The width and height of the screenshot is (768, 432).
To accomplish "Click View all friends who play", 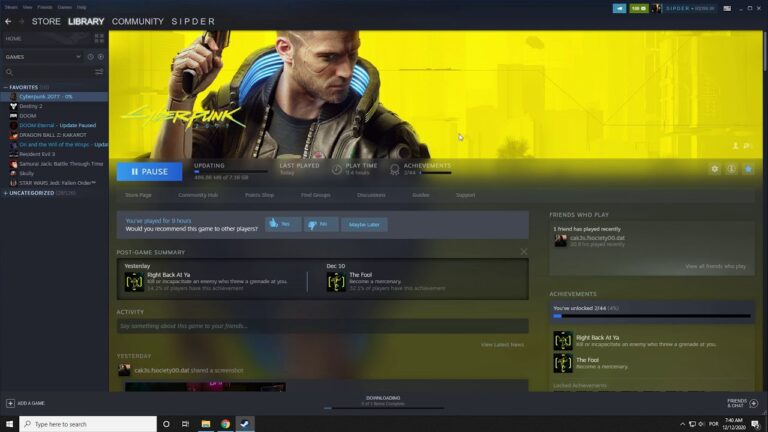I will click(x=716, y=266).
